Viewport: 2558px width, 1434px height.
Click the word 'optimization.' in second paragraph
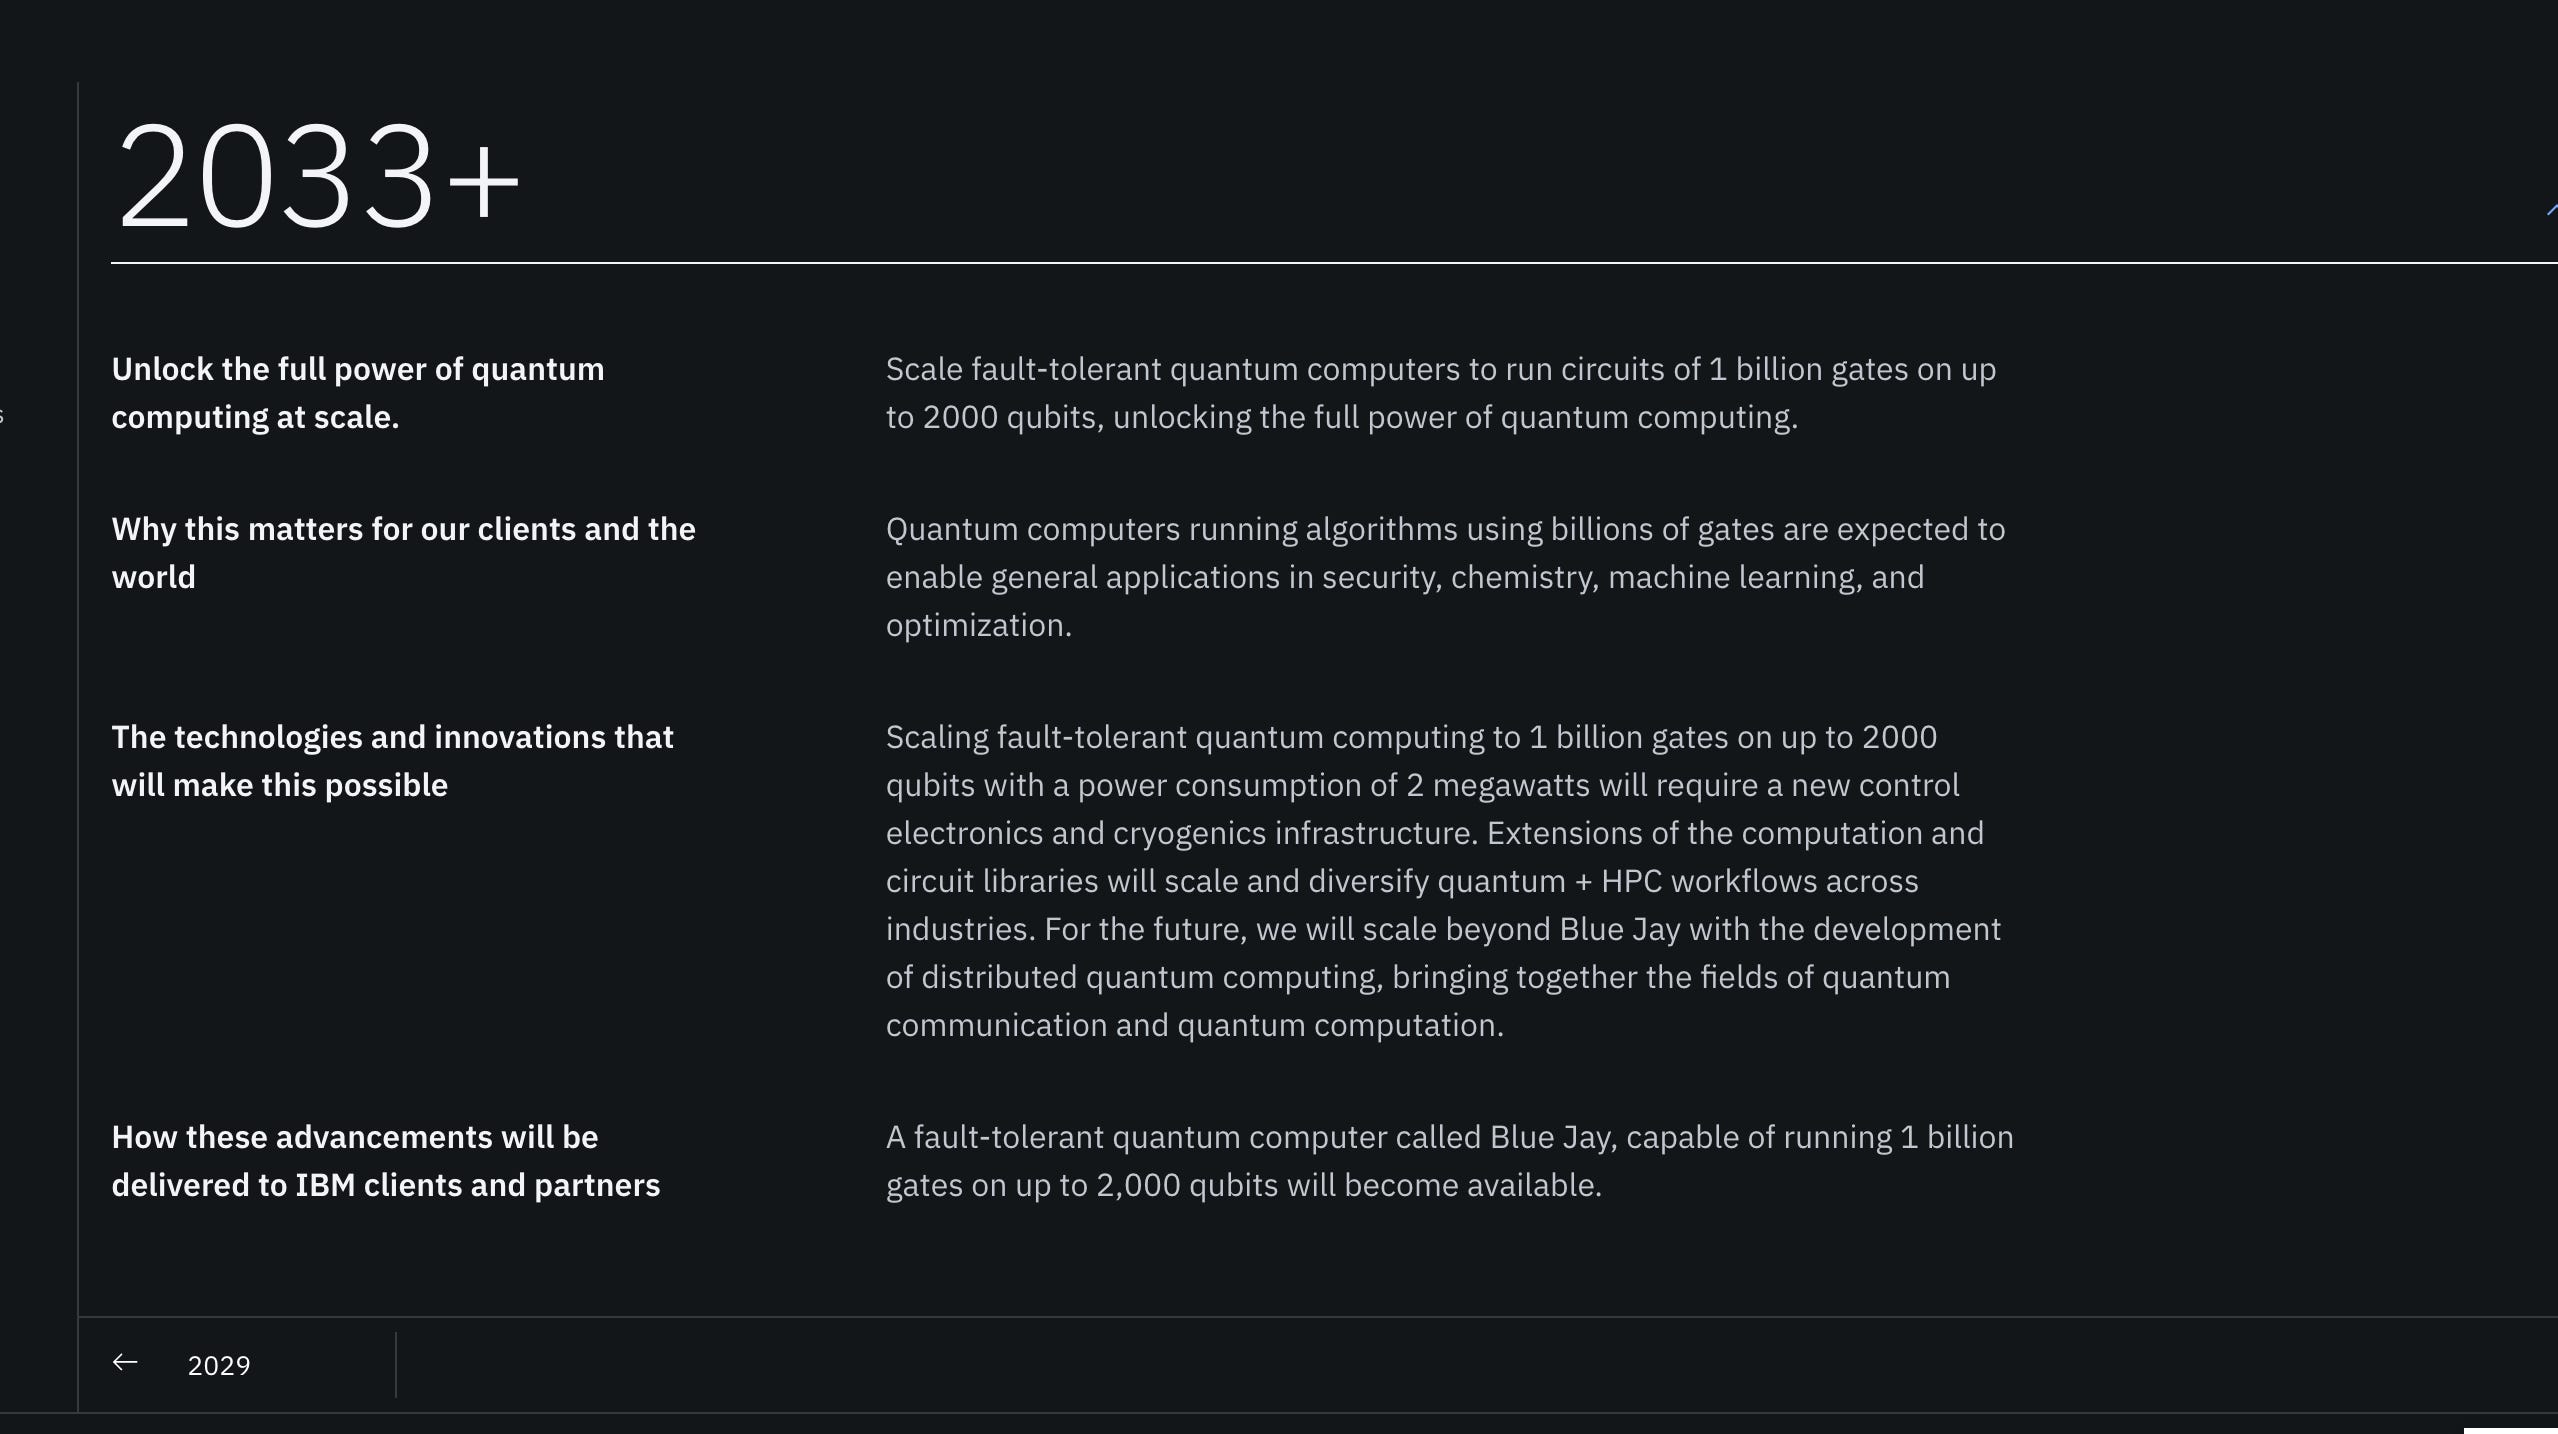point(978,625)
